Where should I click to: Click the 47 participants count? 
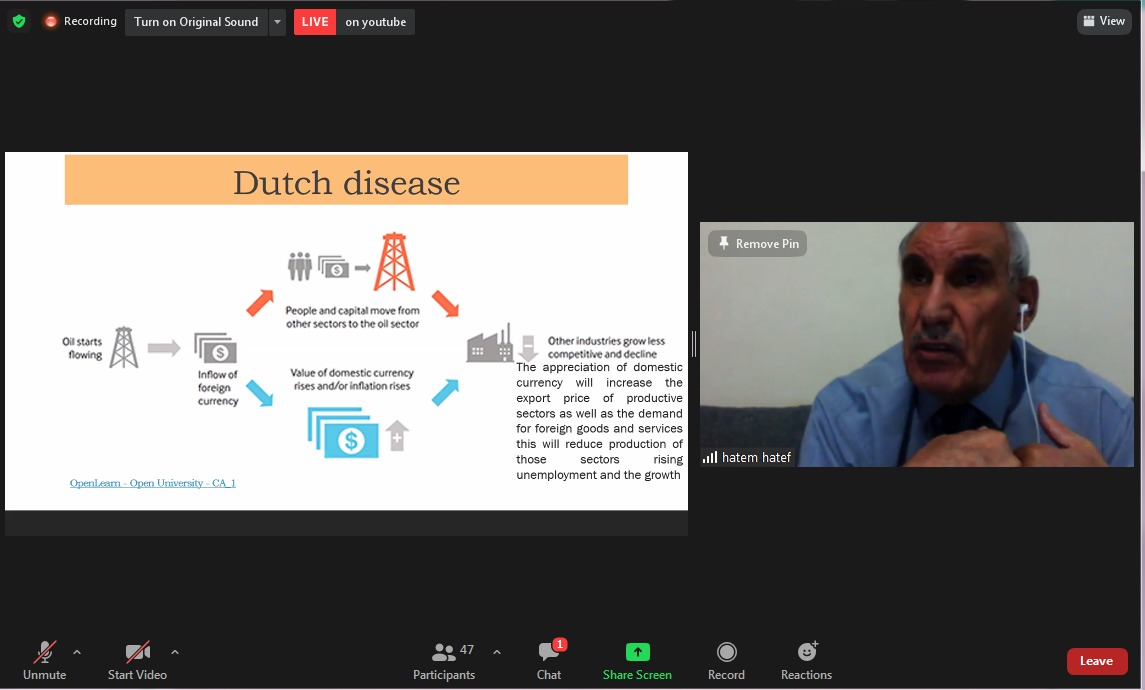pos(467,650)
